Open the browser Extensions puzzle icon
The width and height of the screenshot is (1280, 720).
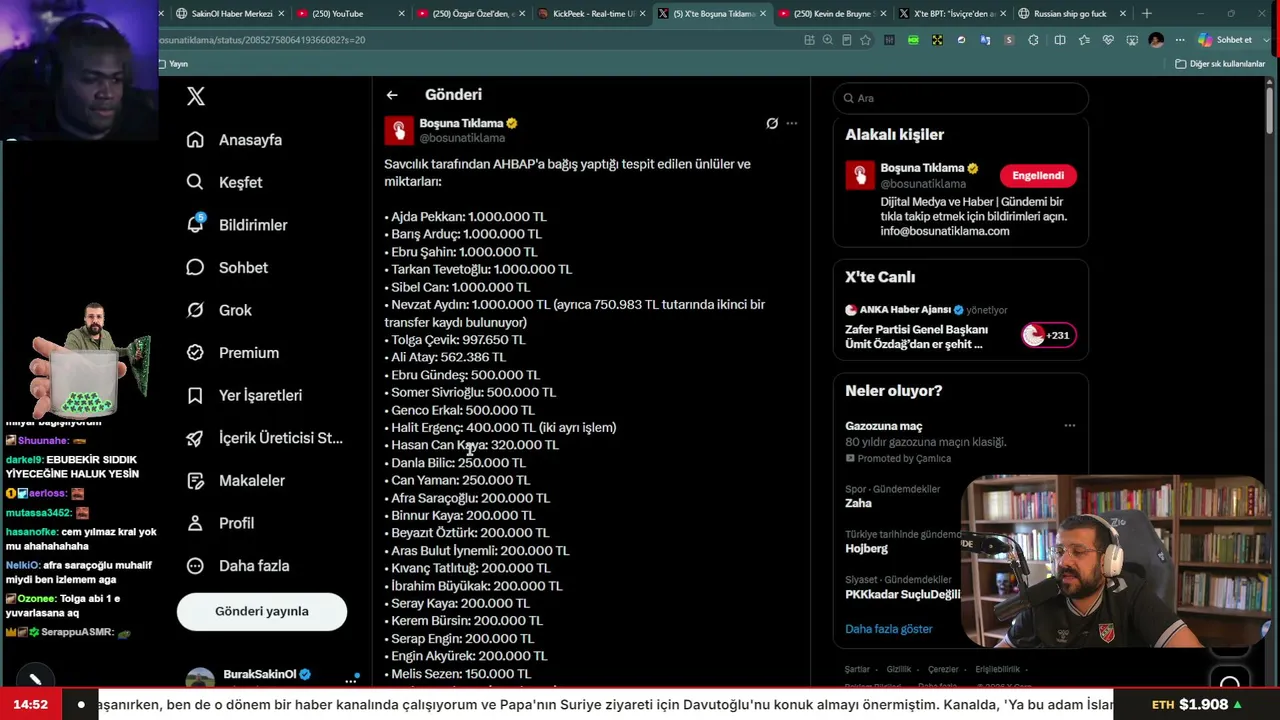click(1033, 40)
